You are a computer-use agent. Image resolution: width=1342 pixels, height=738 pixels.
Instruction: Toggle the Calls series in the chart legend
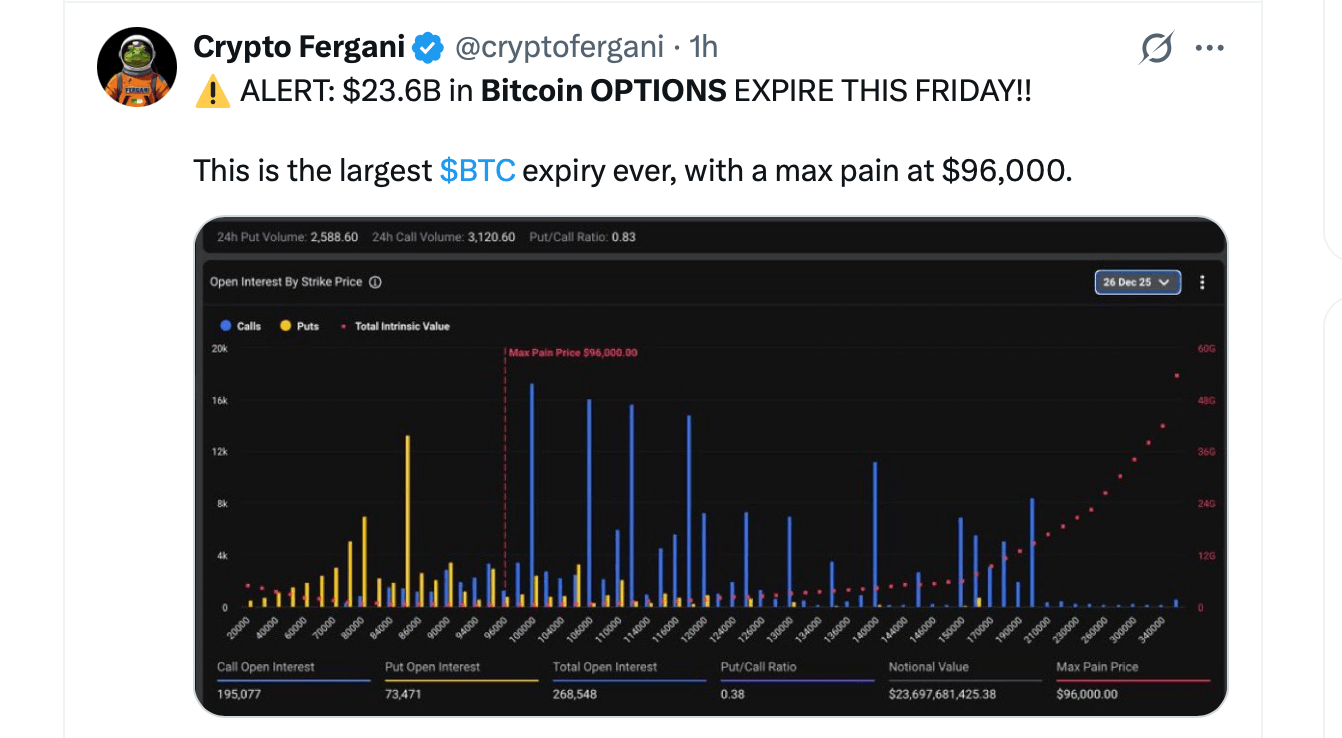tap(240, 326)
